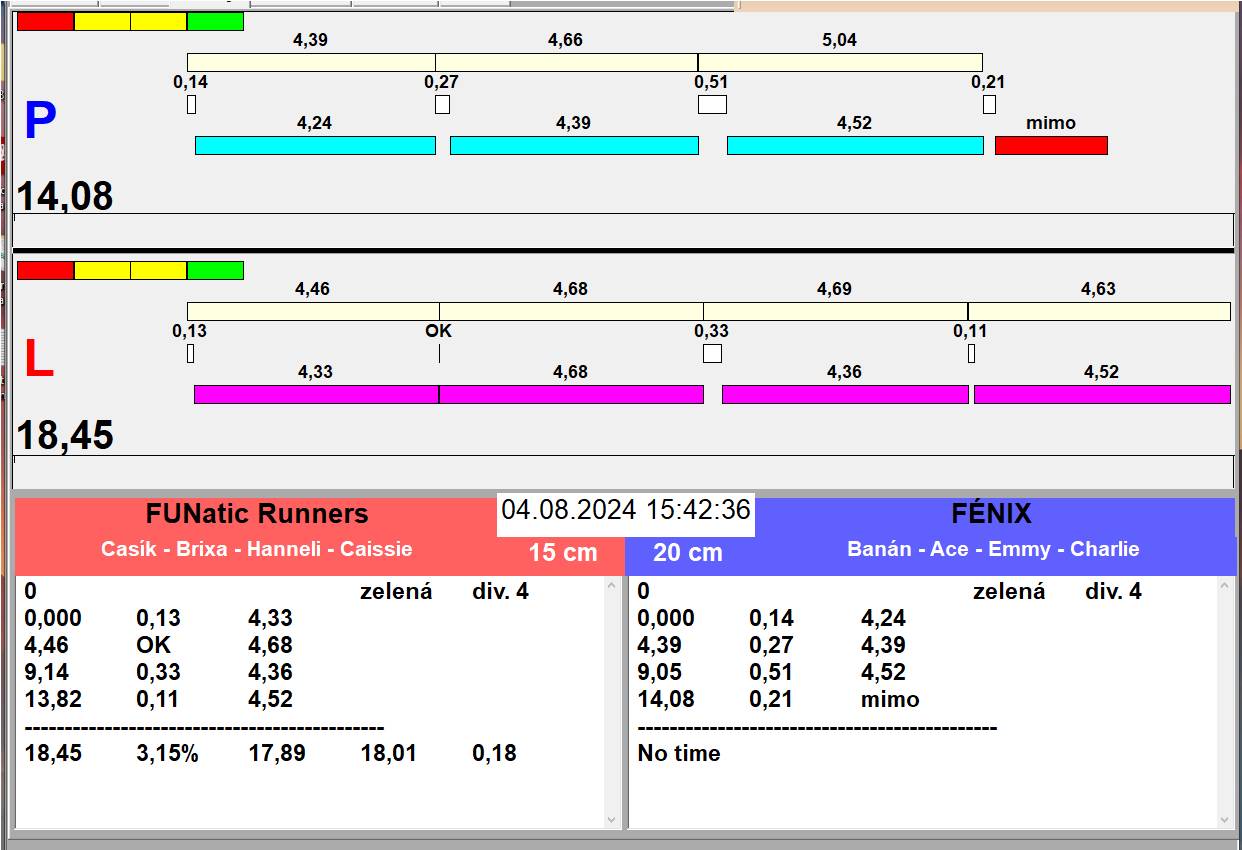Click the small box under 0,11 in lane L
Image resolution: width=1242 pixels, height=850 pixels.
point(971,353)
